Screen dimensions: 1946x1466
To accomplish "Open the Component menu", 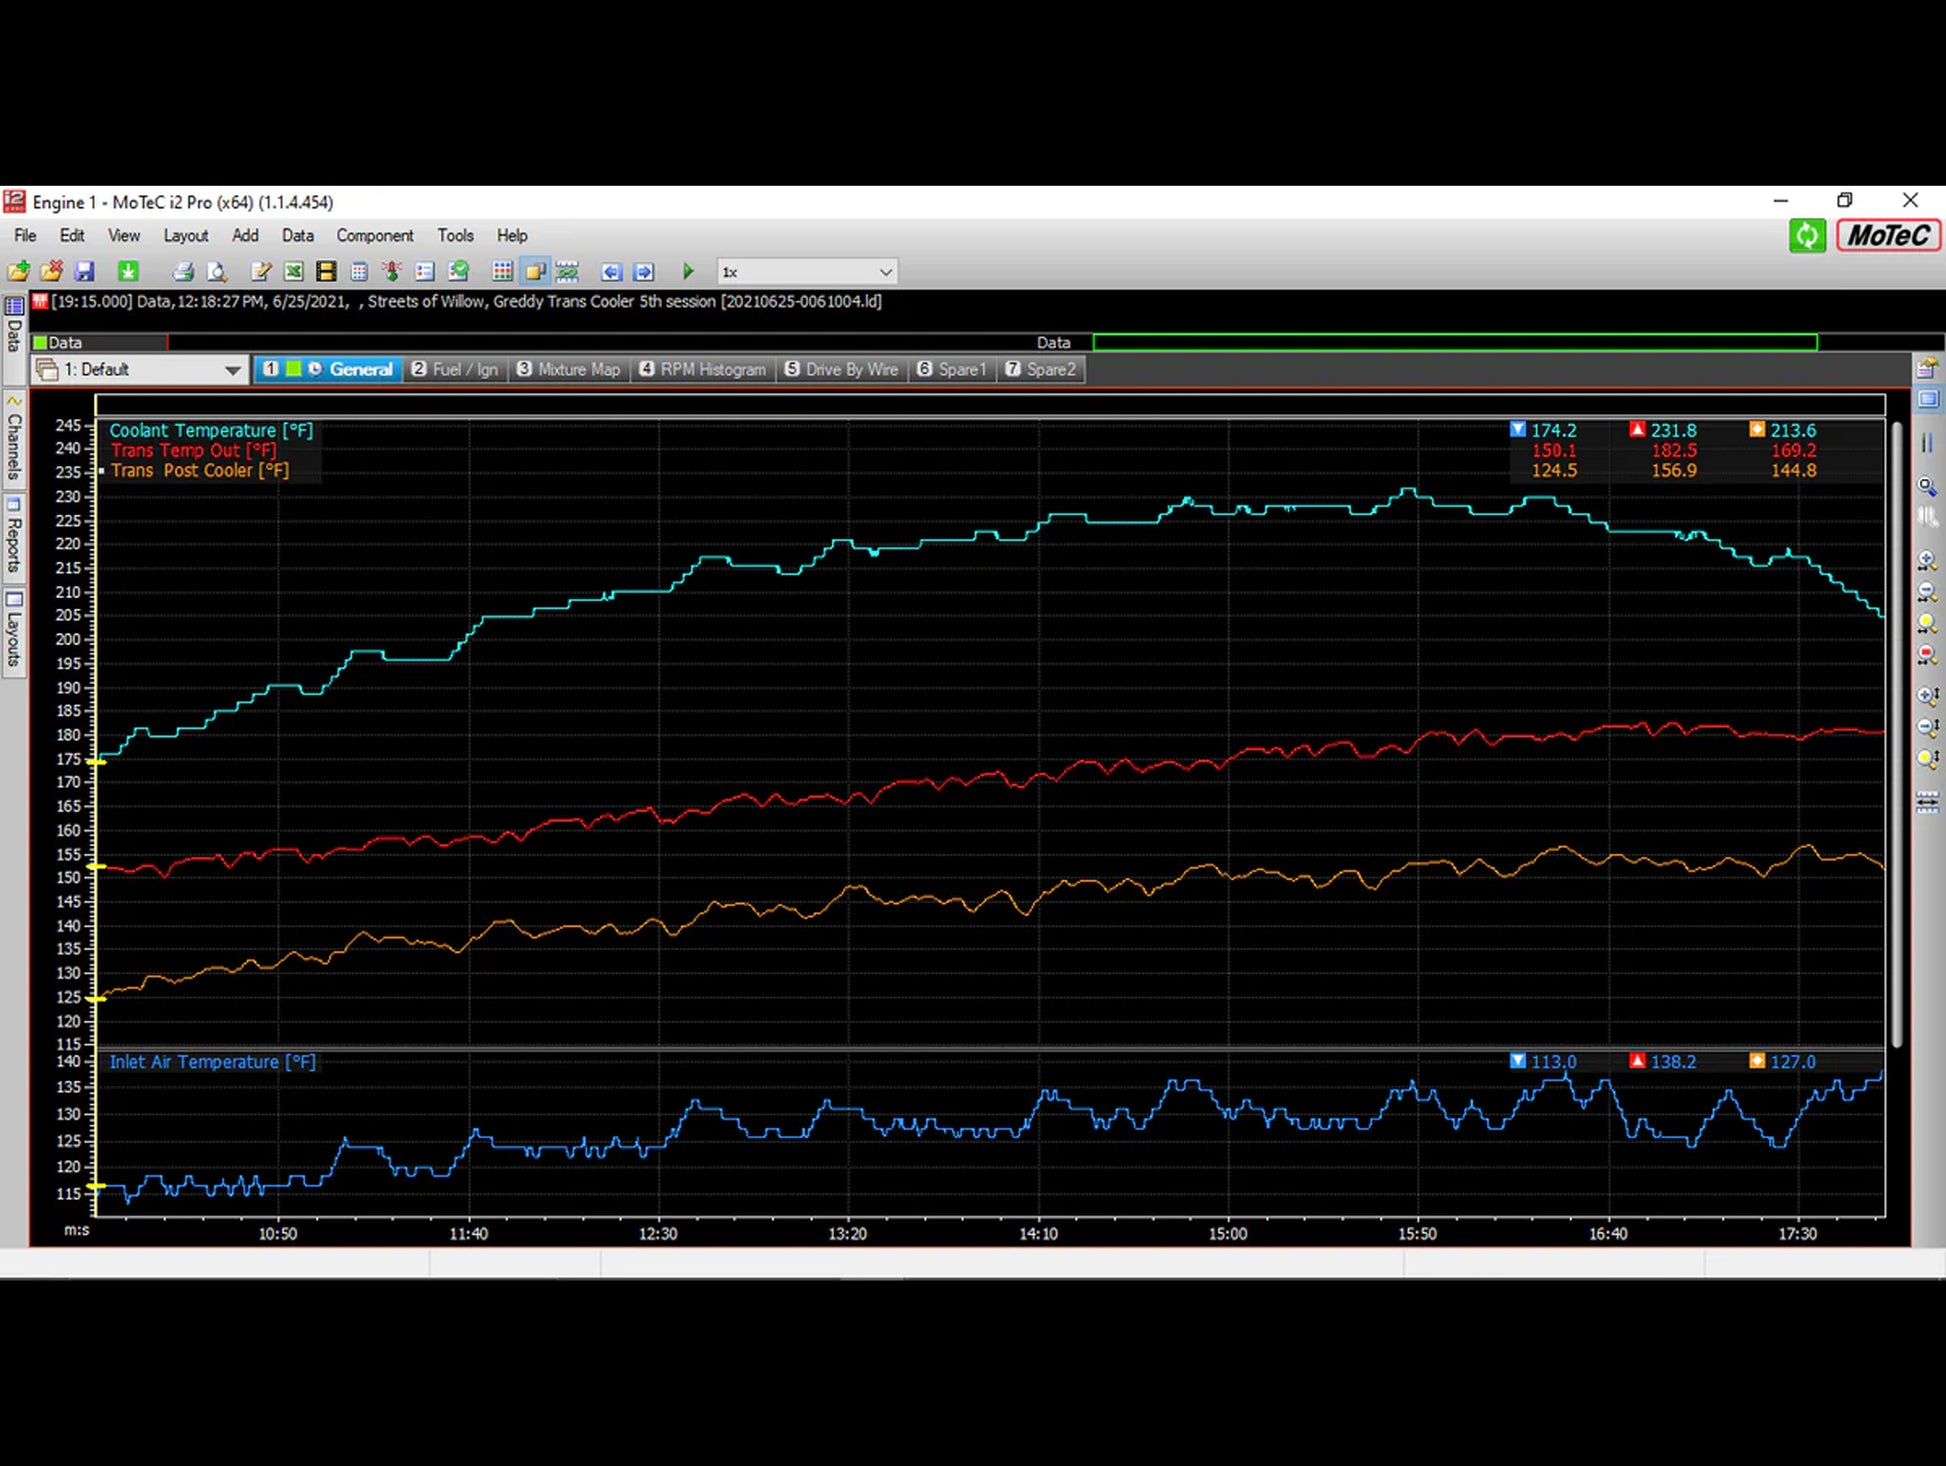I will pos(374,235).
